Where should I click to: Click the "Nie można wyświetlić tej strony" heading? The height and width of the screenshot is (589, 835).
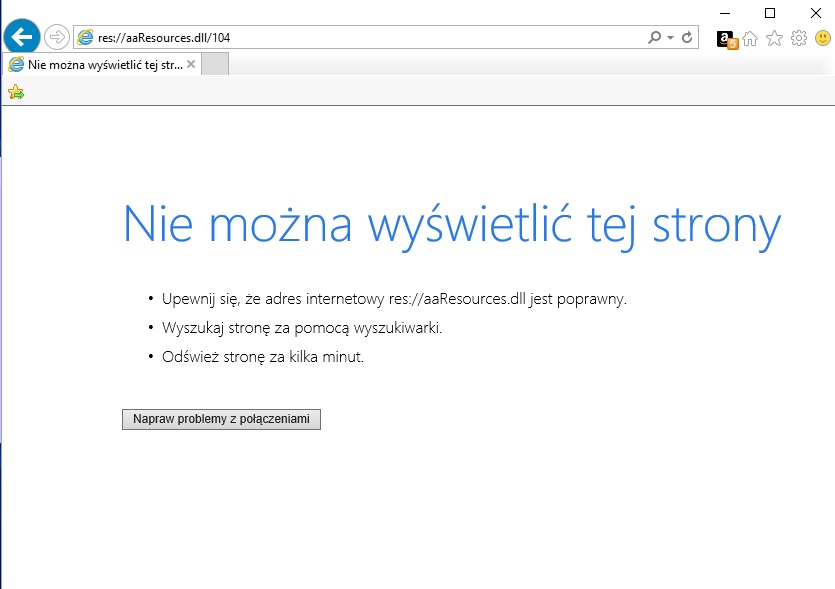(x=451, y=223)
